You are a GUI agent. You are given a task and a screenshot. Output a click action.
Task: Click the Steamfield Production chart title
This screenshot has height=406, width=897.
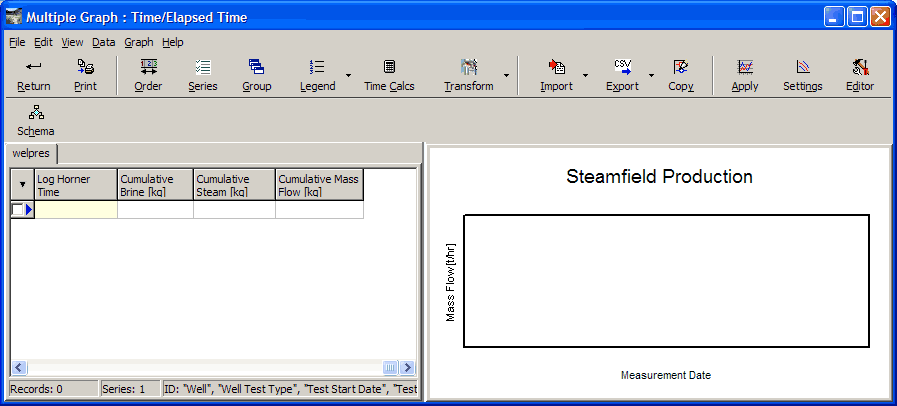coord(659,177)
